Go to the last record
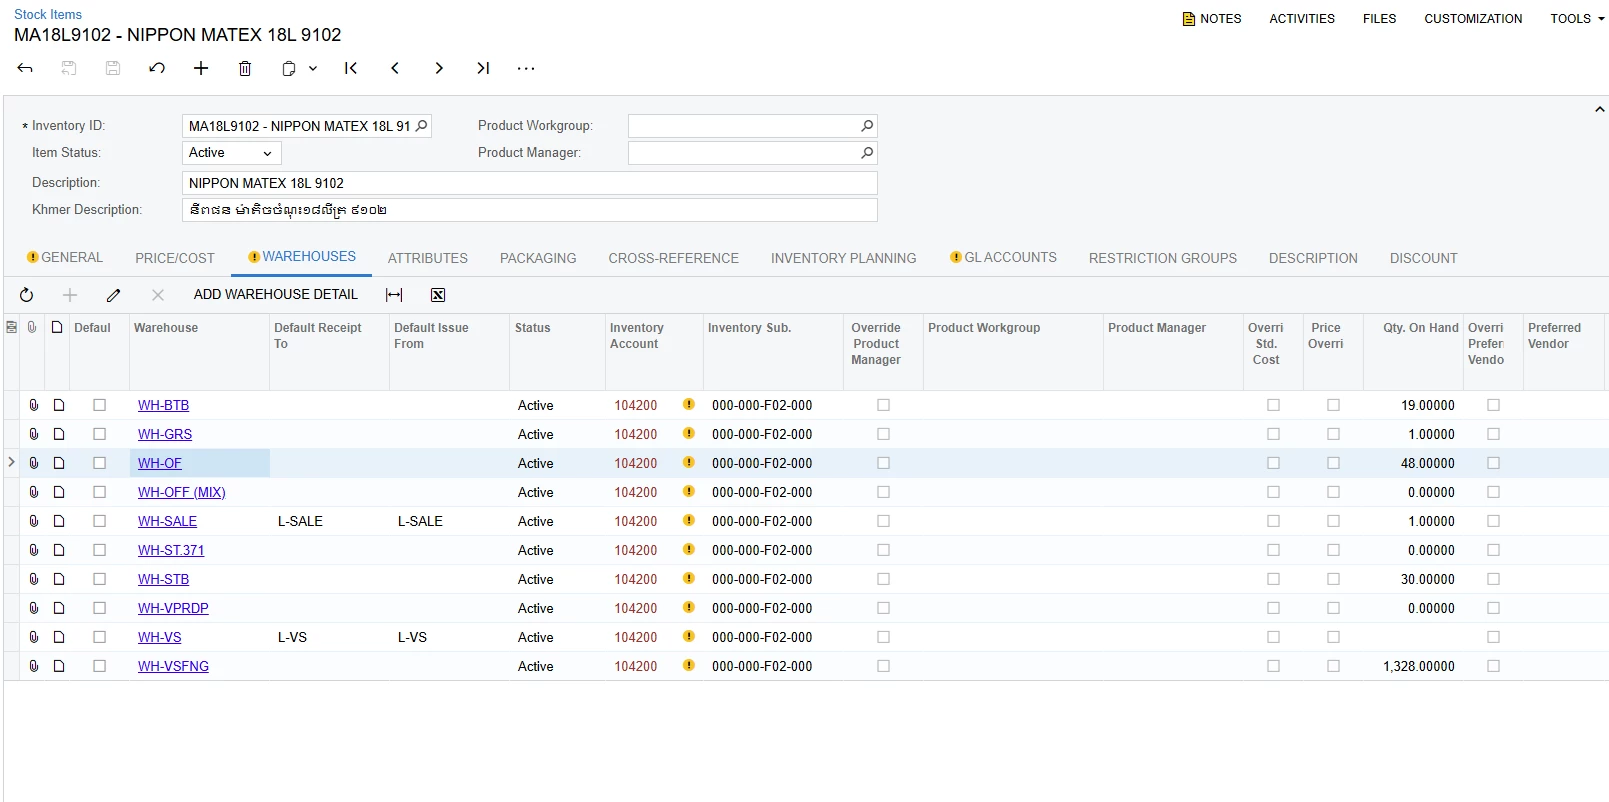The height and width of the screenshot is (802, 1609). (x=483, y=68)
